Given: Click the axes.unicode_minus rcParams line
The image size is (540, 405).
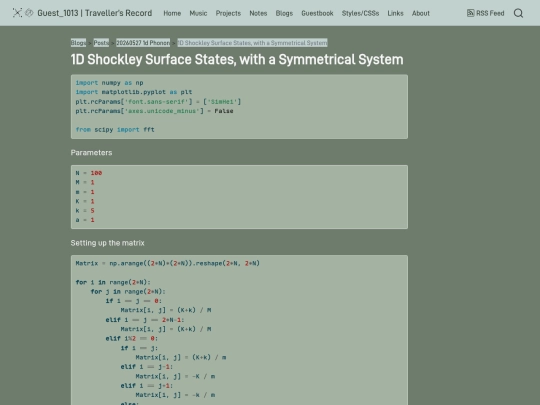Looking at the screenshot, I should pos(155,111).
